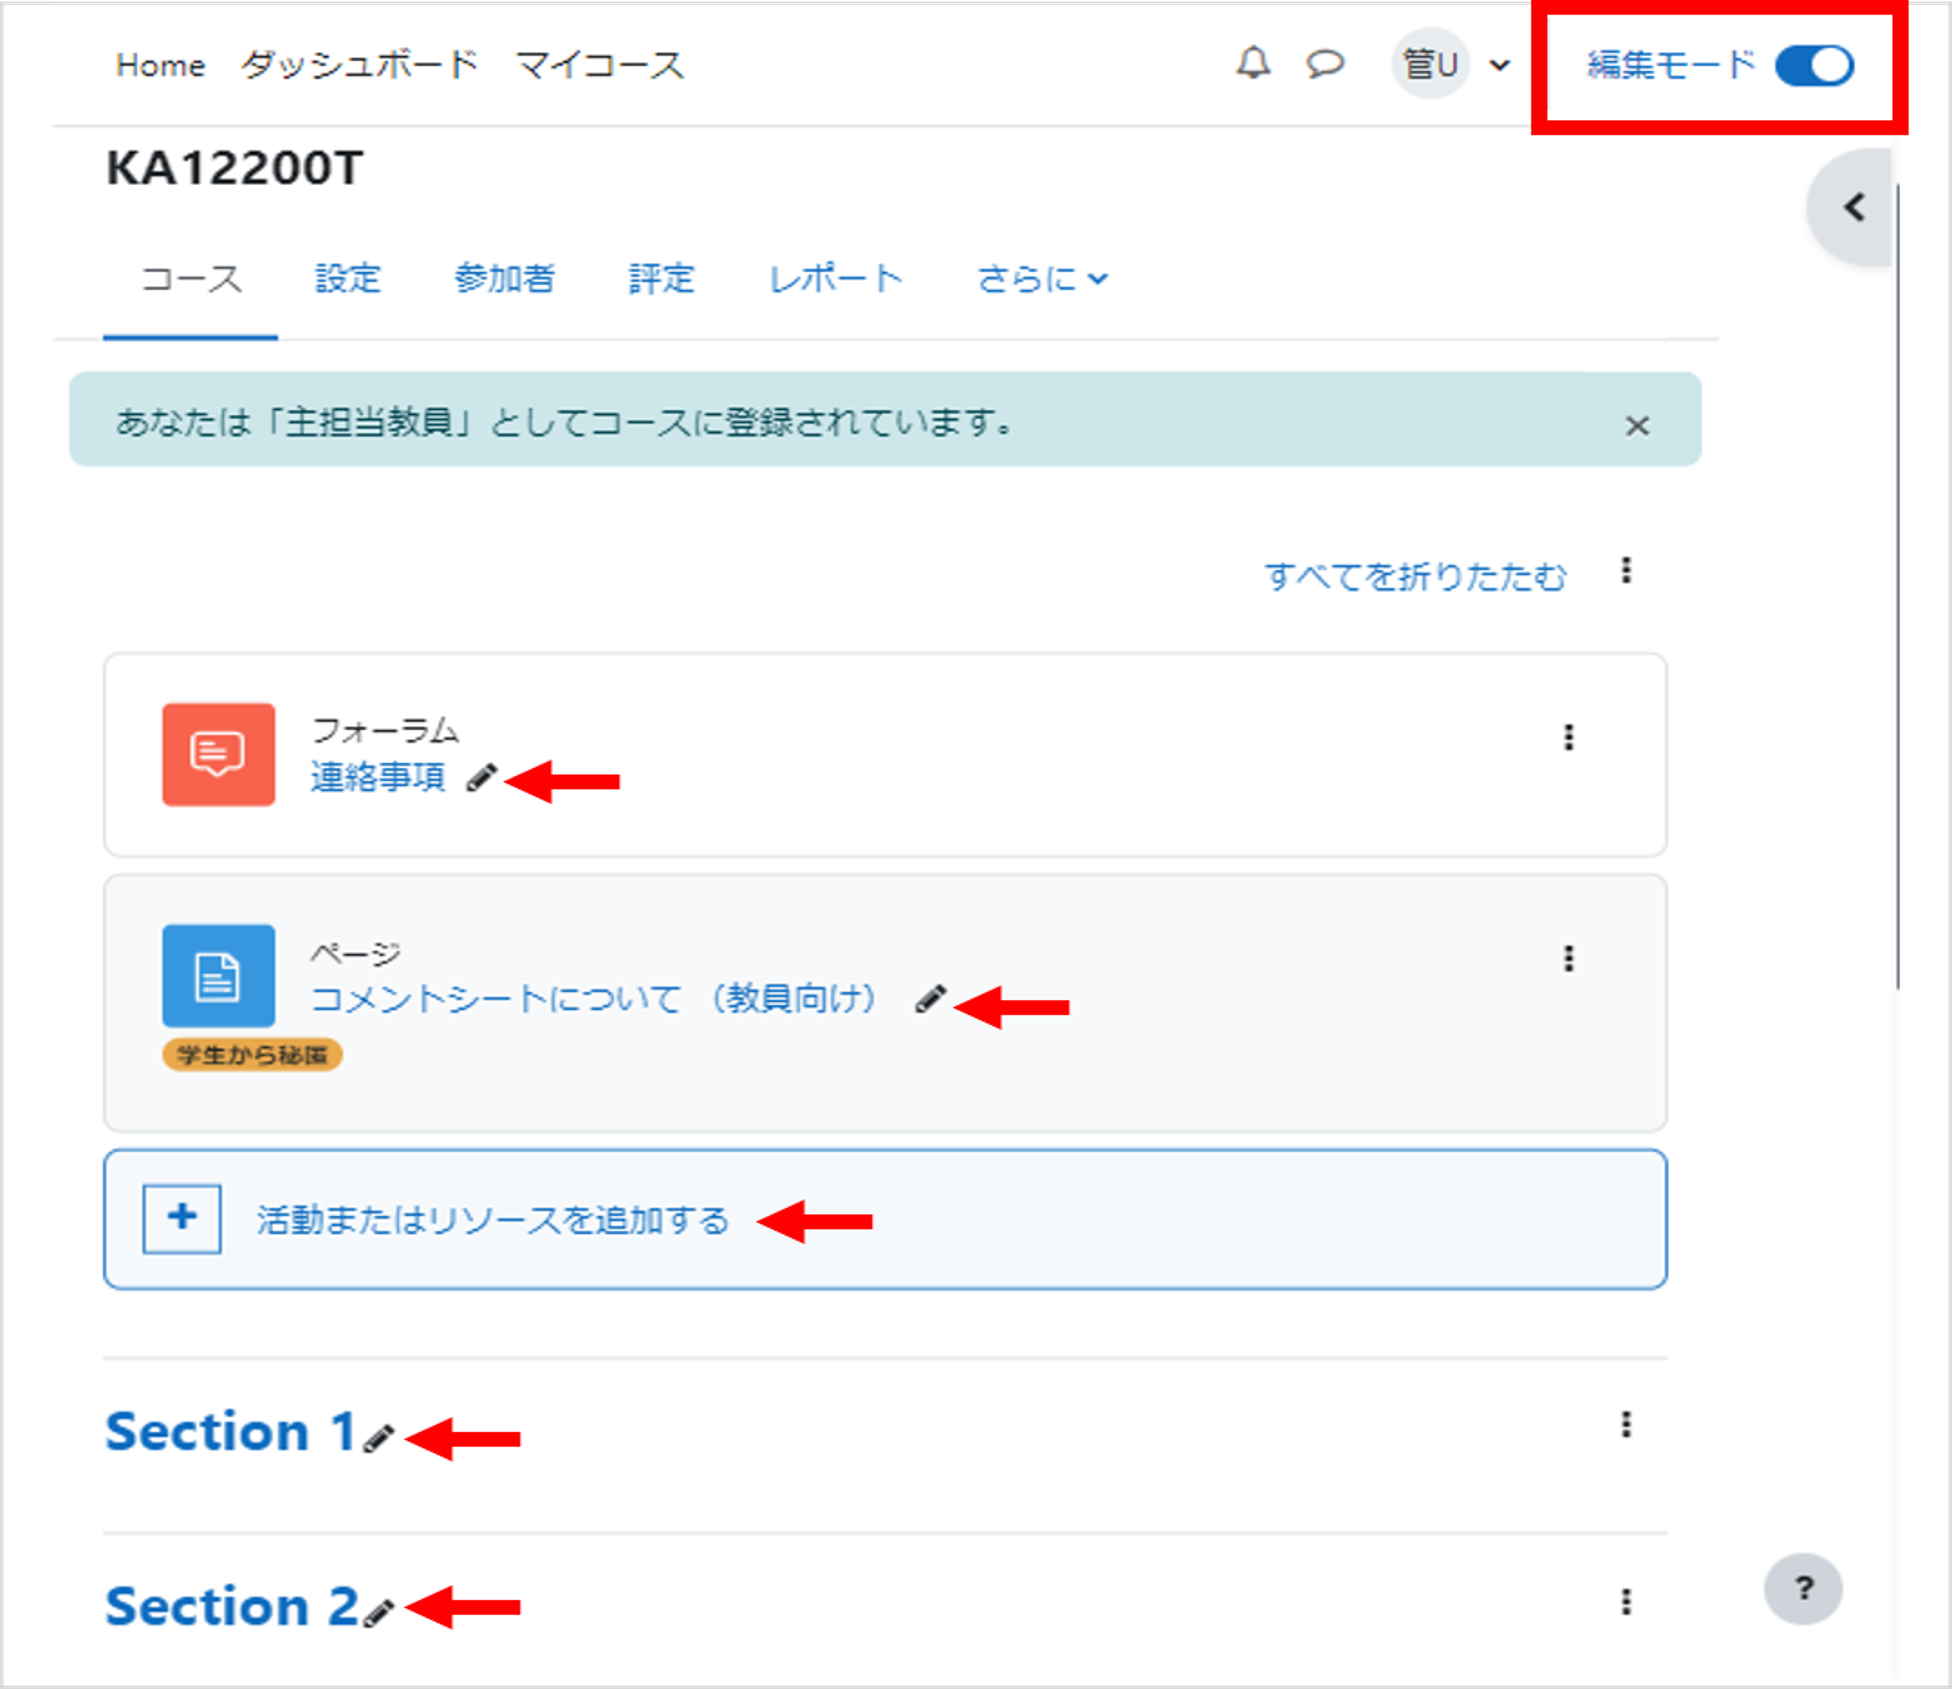
Task: Click the KA12200T course title
Action: (235, 168)
